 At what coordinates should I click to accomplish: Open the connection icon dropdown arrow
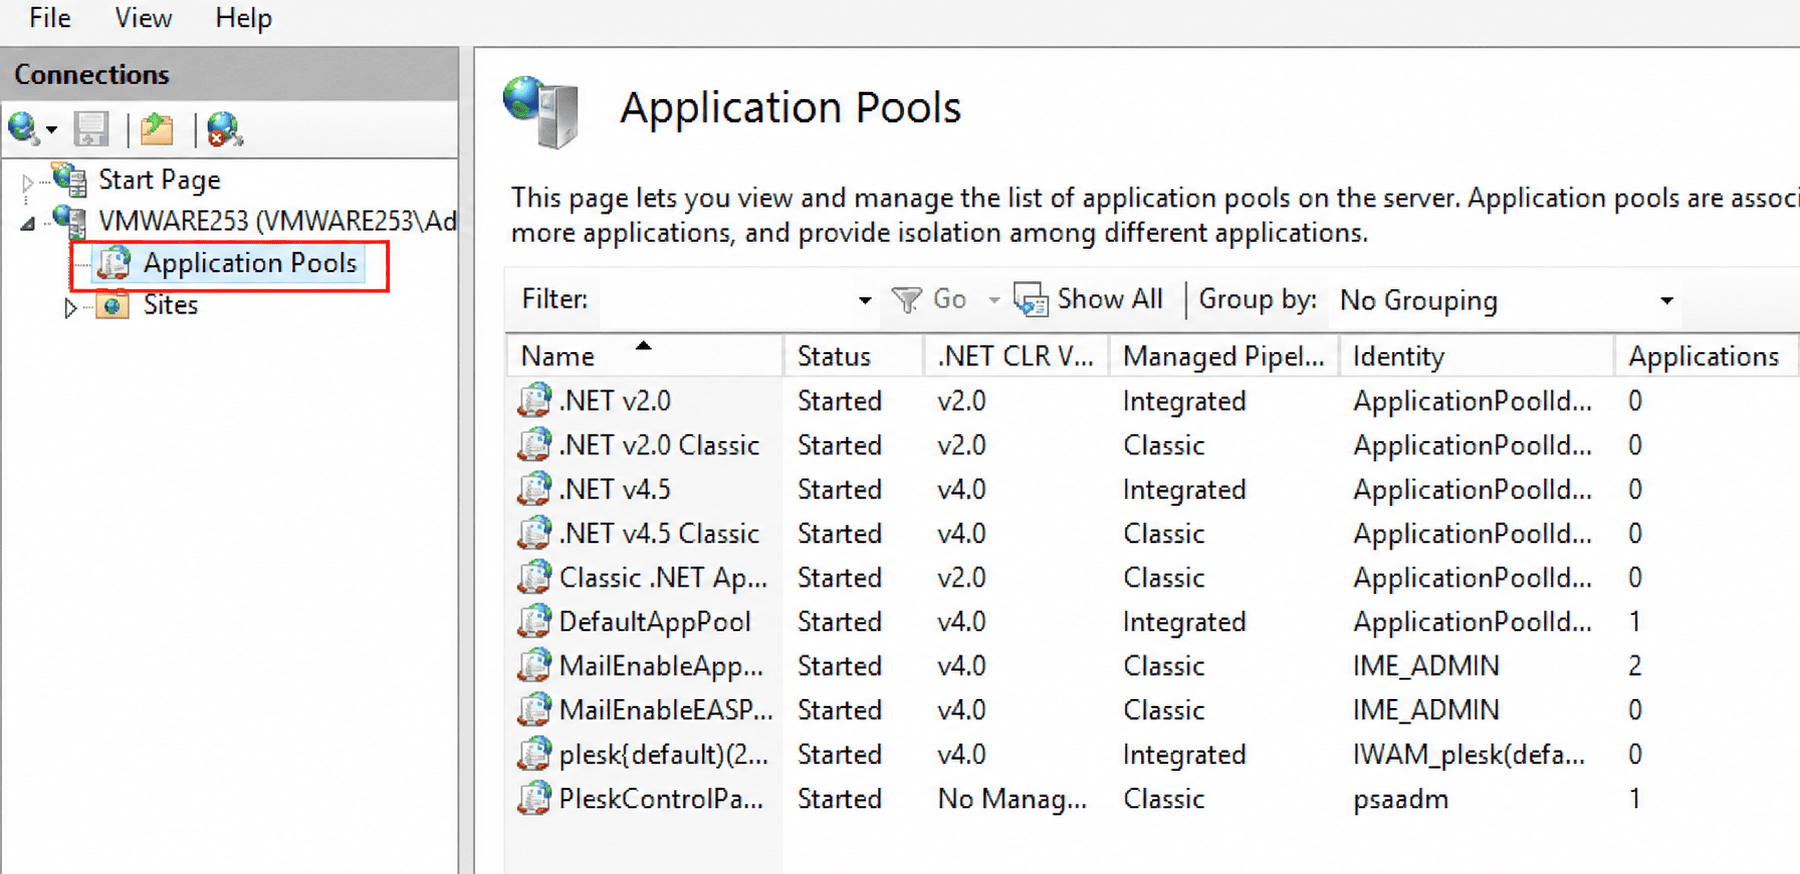pyautogui.click(x=51, y=130)
